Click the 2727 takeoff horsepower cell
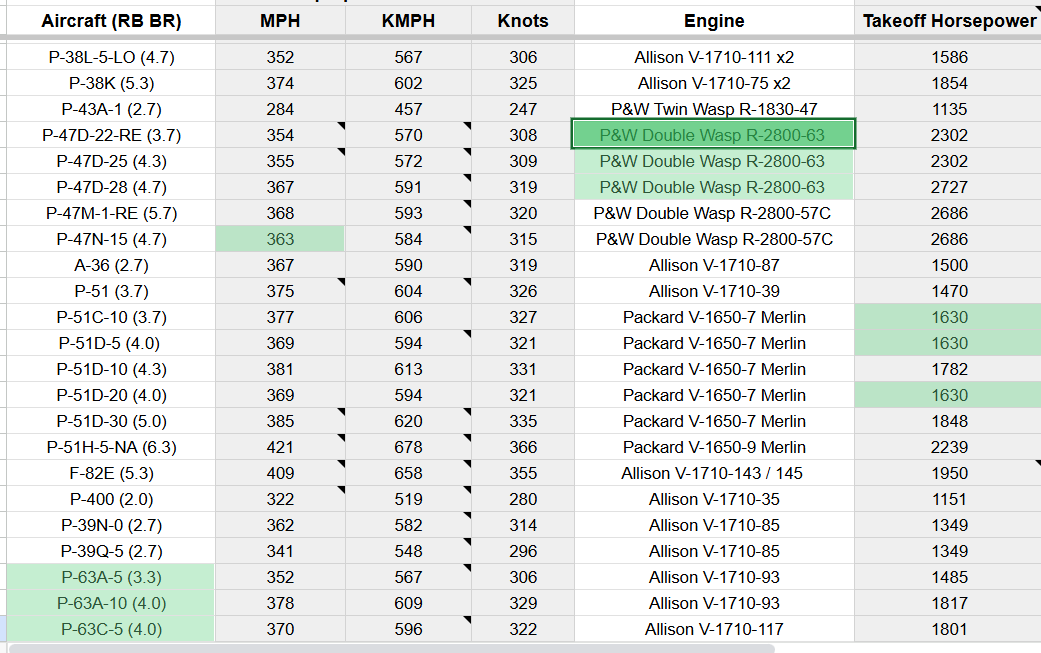Viewport: 1041px width, 653px height. tap(948, 187)
